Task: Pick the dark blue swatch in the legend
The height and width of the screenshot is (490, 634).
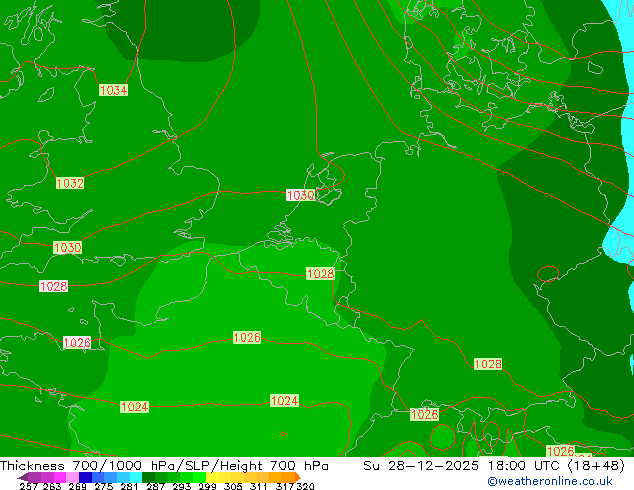Action: (x=85, y=477)
